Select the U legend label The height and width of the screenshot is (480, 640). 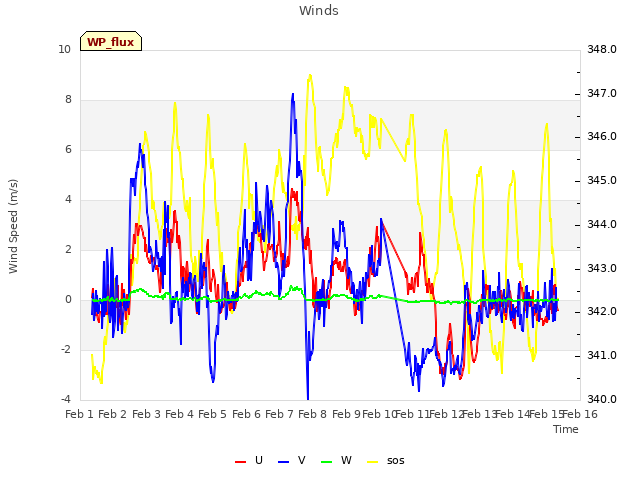click(259, 460)
